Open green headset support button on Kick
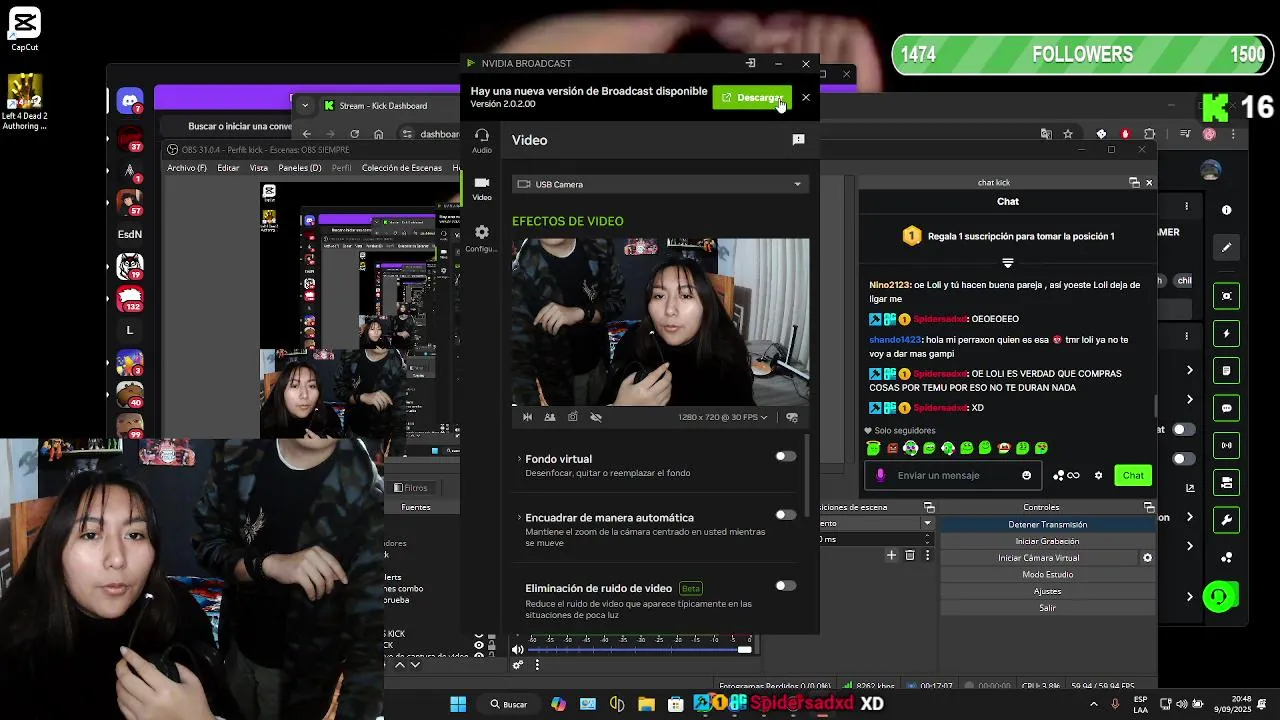The image size is (1280, 720). coord(1219,597)
